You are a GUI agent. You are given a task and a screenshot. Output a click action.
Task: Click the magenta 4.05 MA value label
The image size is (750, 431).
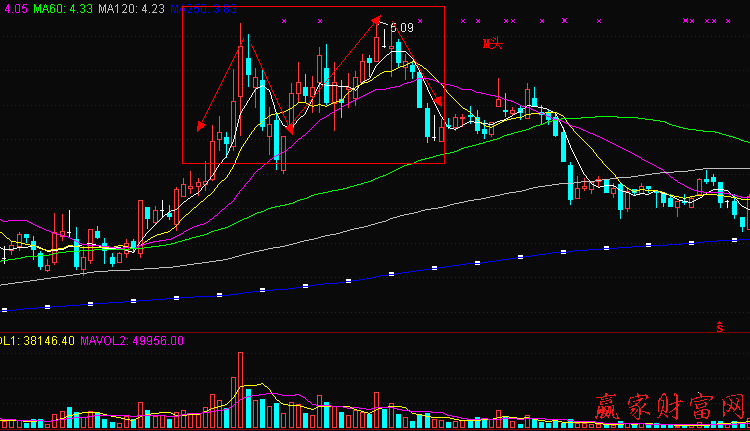[11, 8]
